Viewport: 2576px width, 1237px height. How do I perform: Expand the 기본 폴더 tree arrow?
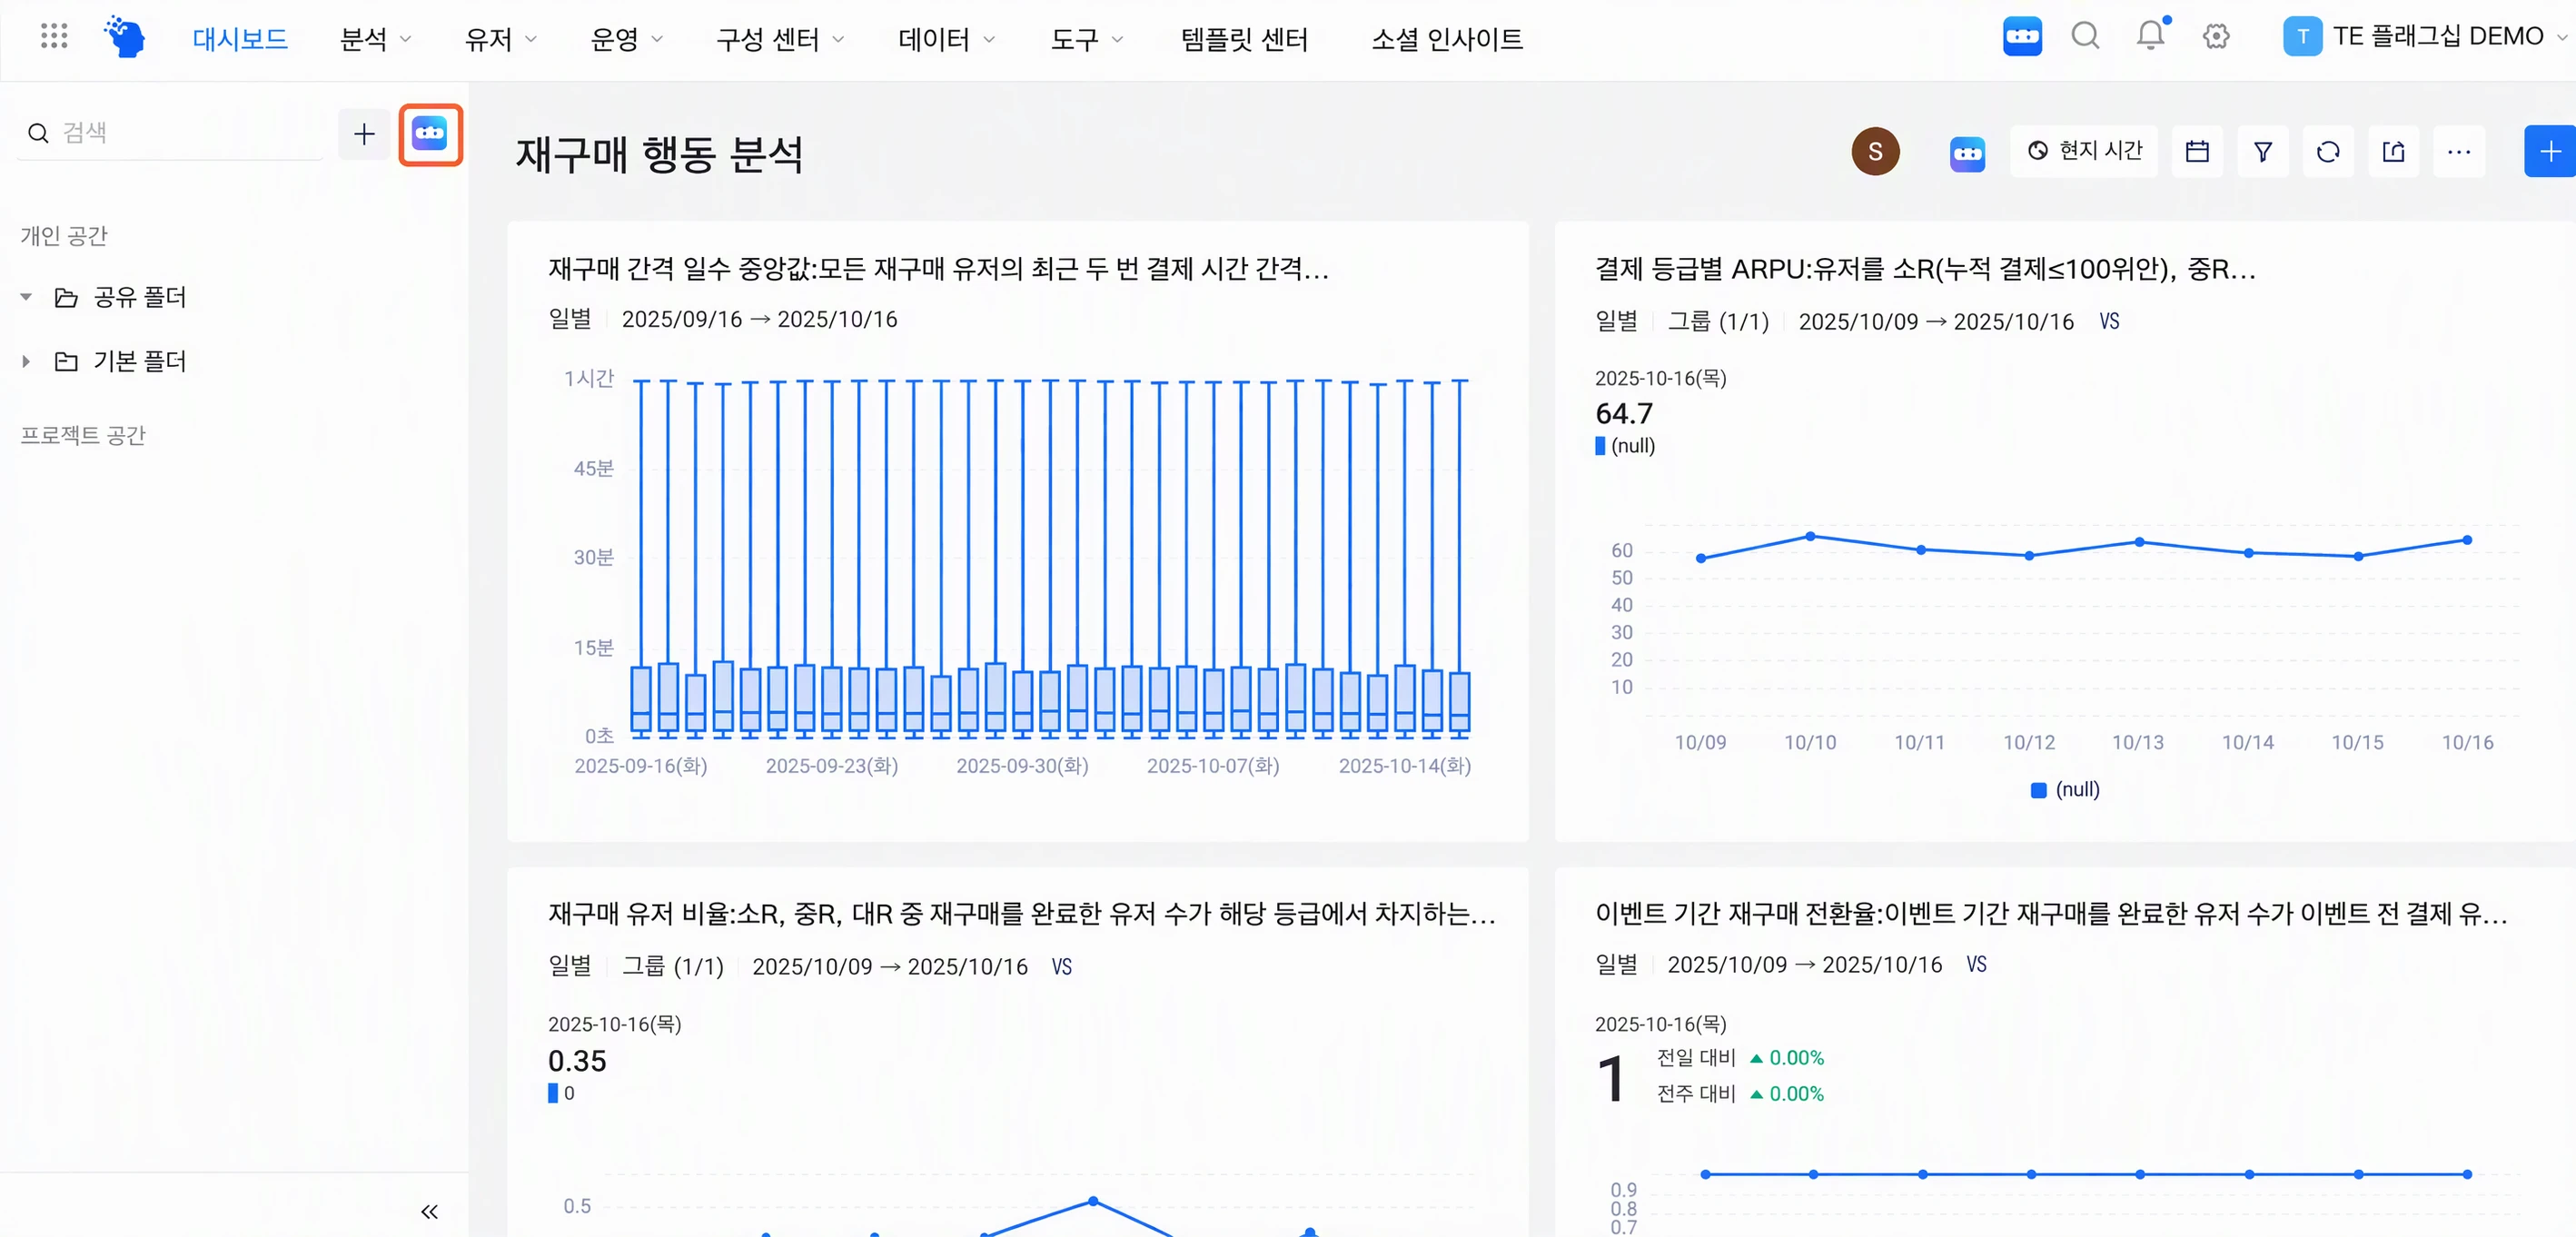tap(26, 361)
